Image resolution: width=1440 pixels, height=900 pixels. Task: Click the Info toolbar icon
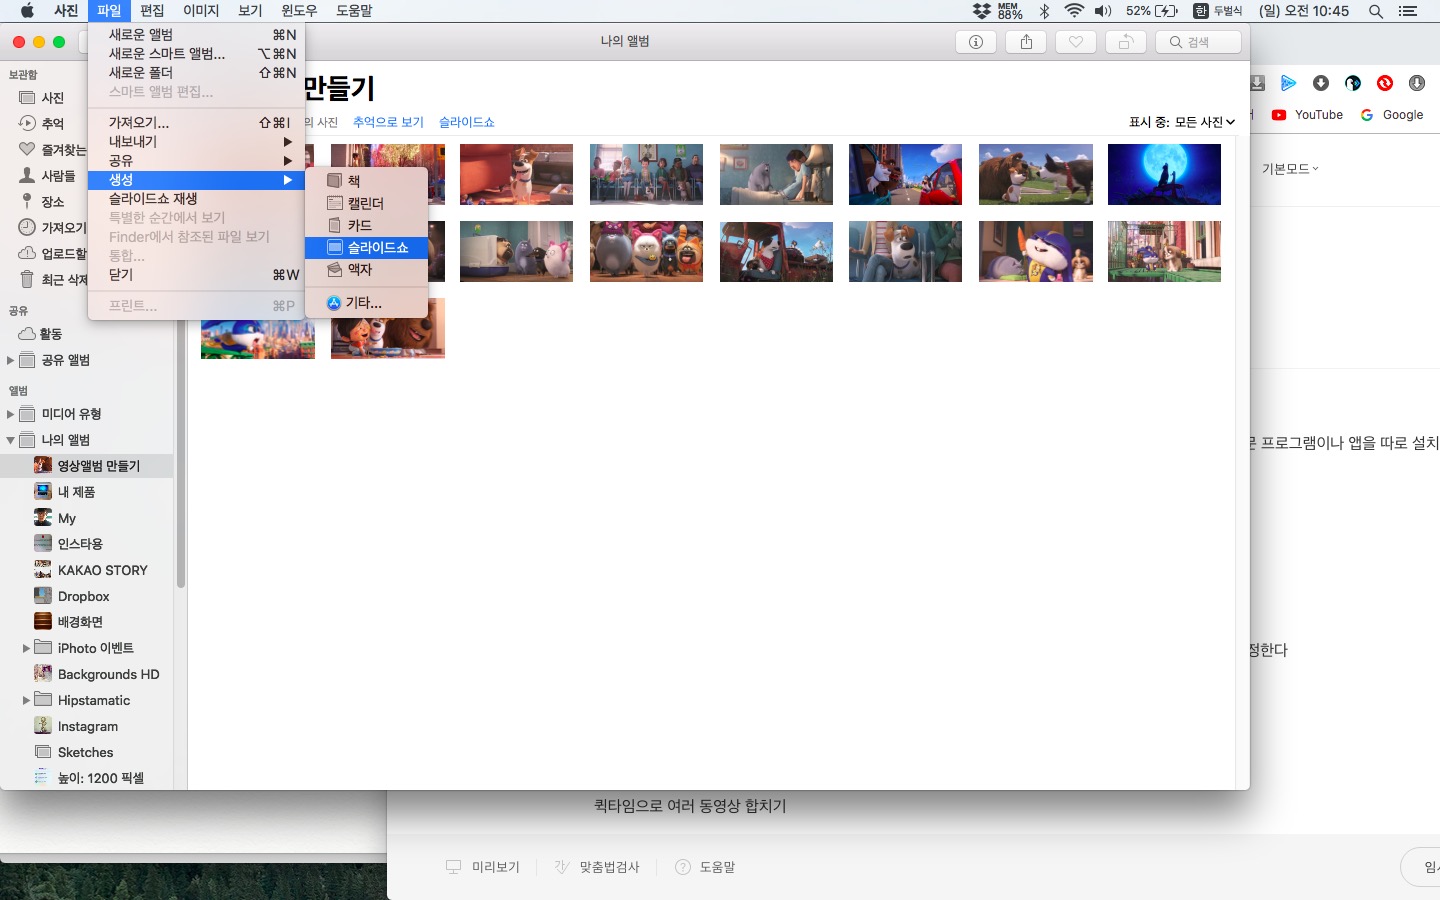pyautogui.click(x=976, y=42)
